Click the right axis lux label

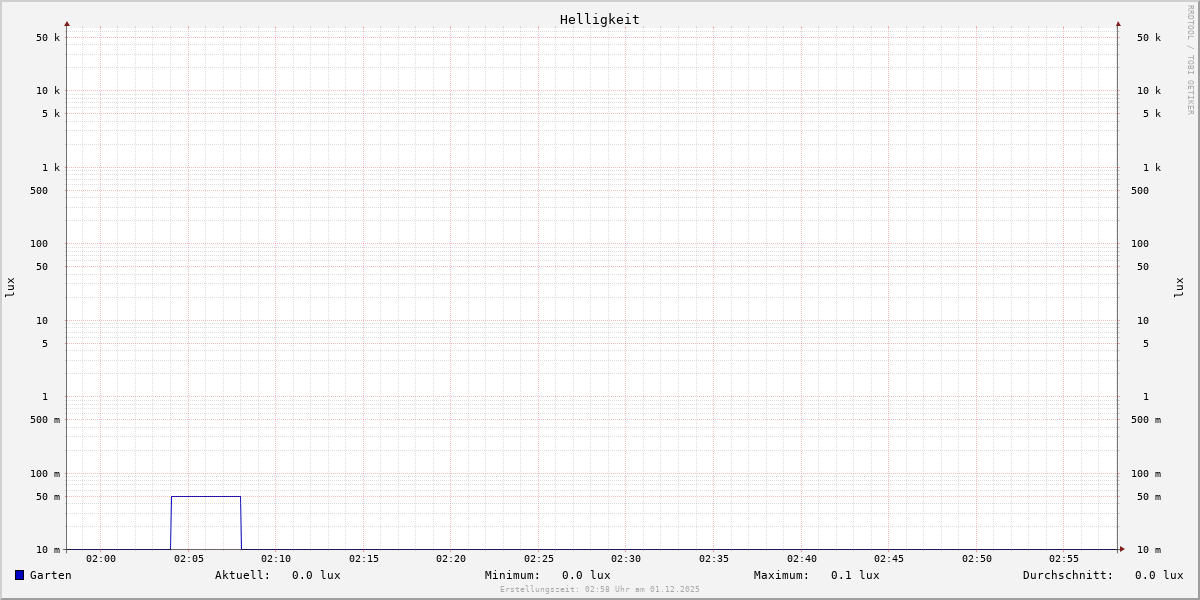(x=1179, y=287)
